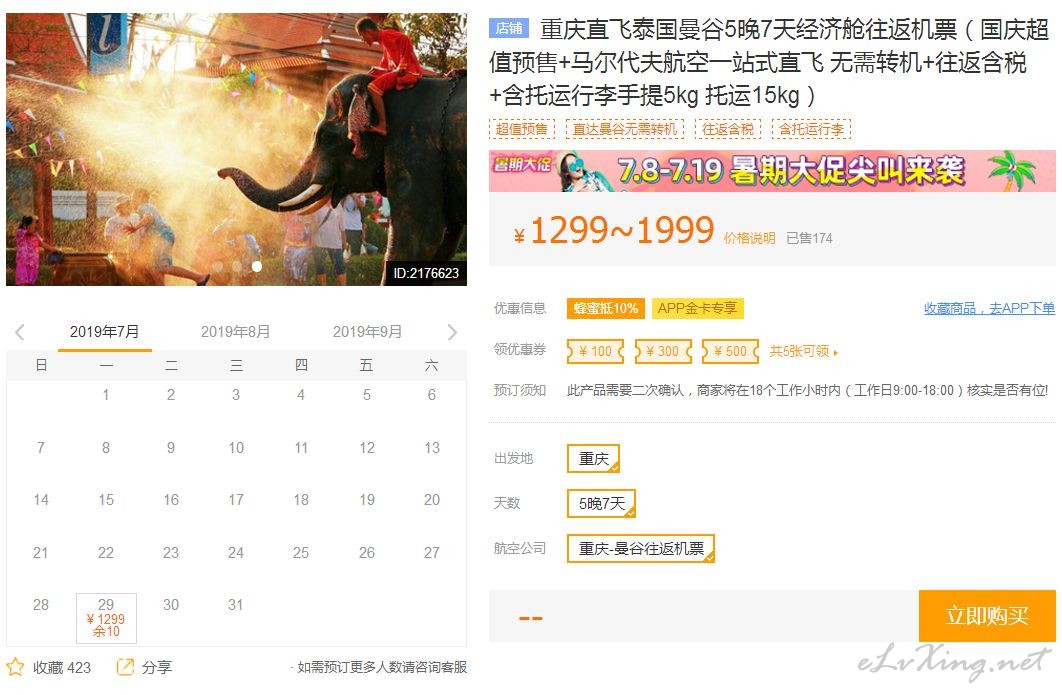Expand 共5张可领 coupon list
The height and width of the screenshot is (695, 1062).
coord(803,352)
